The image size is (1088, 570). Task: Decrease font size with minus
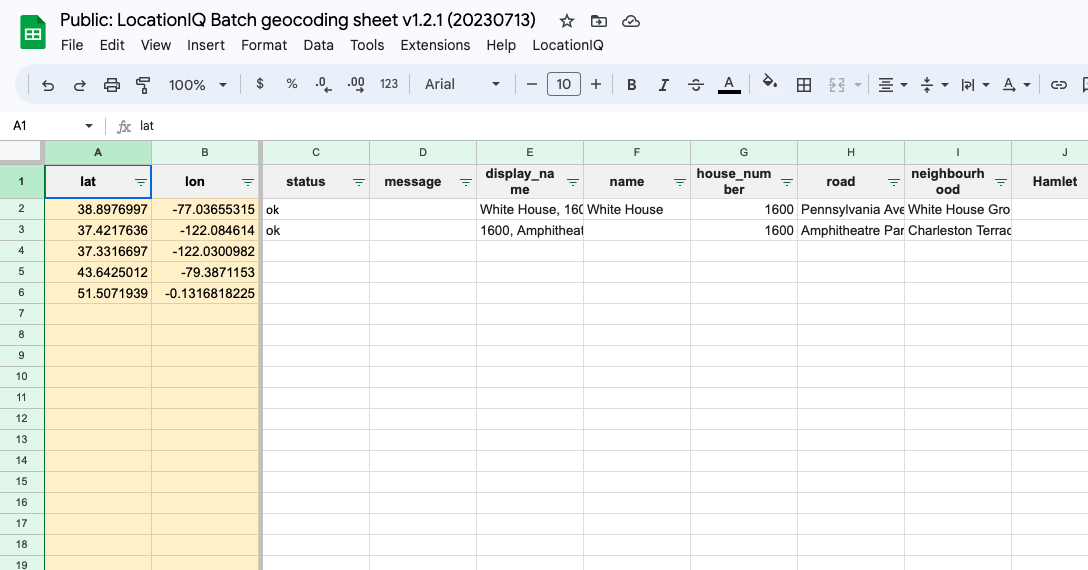pyautogui.click(x=532, y=84)
